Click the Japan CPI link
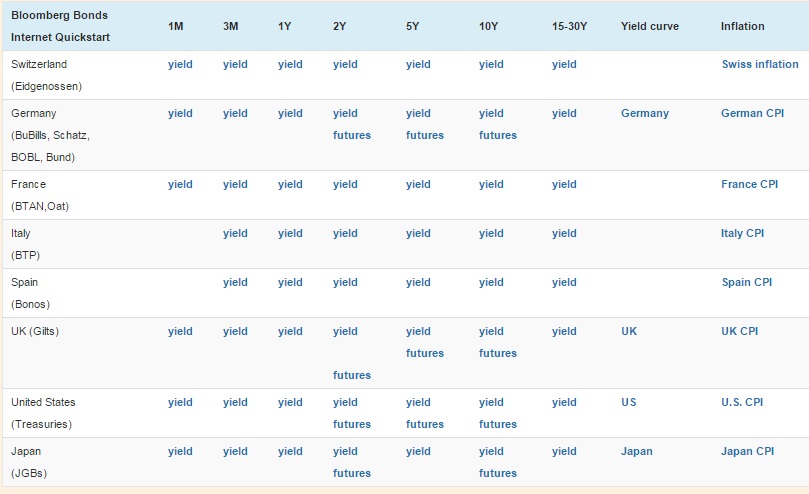809x494 pixels. click(747, 451)
